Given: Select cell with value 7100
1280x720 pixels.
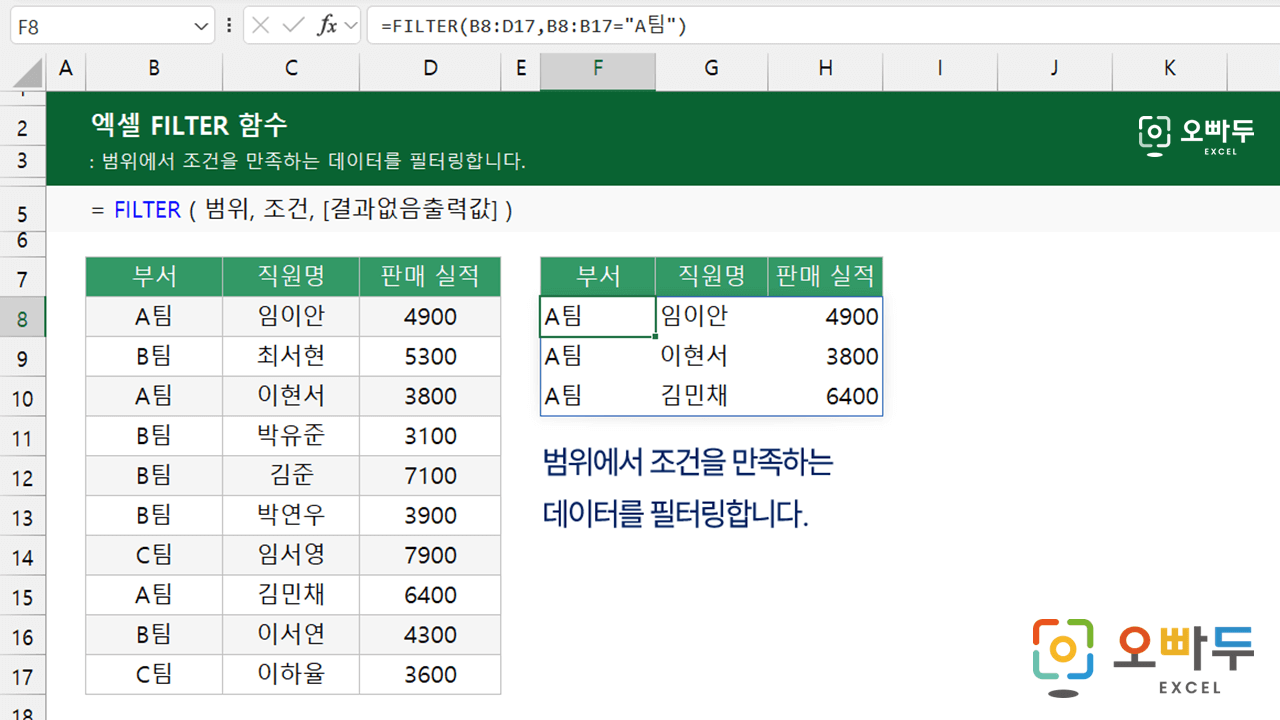Looking at the screenshot, I should point(430,476).
